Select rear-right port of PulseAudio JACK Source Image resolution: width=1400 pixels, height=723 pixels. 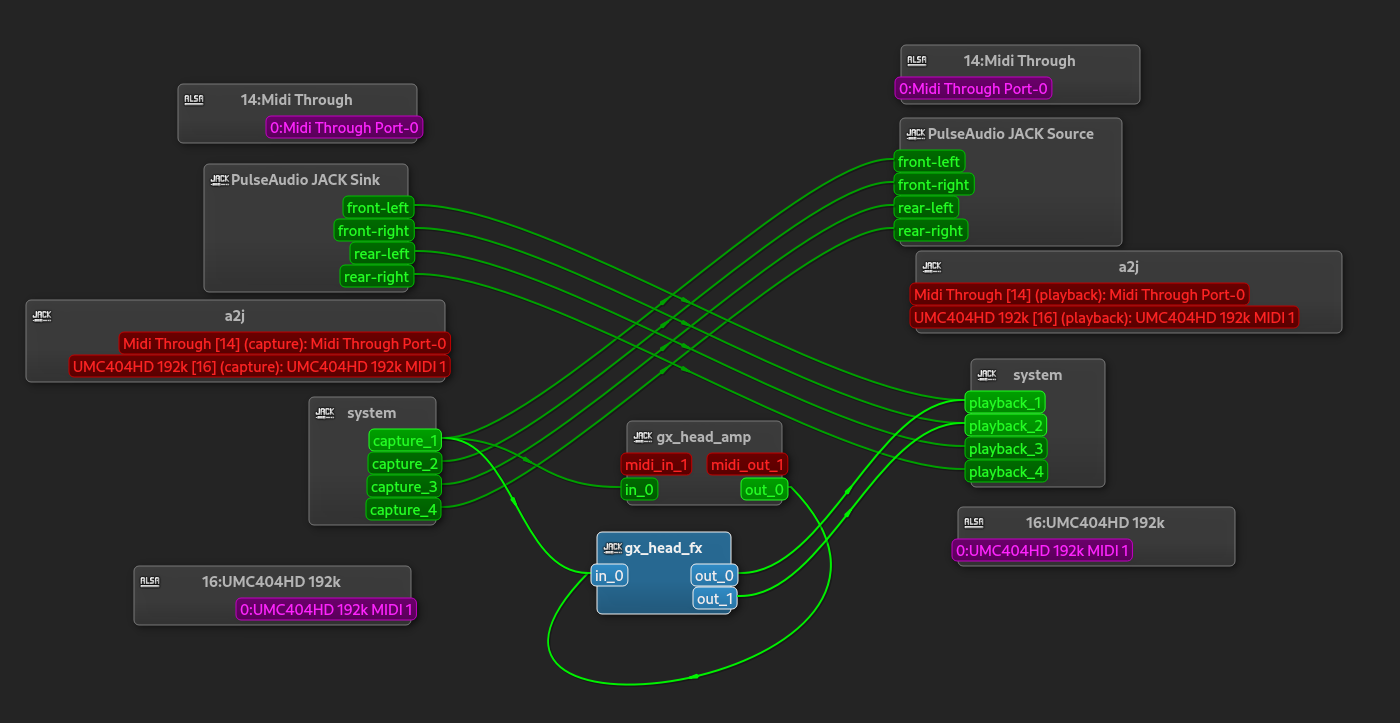931,231
